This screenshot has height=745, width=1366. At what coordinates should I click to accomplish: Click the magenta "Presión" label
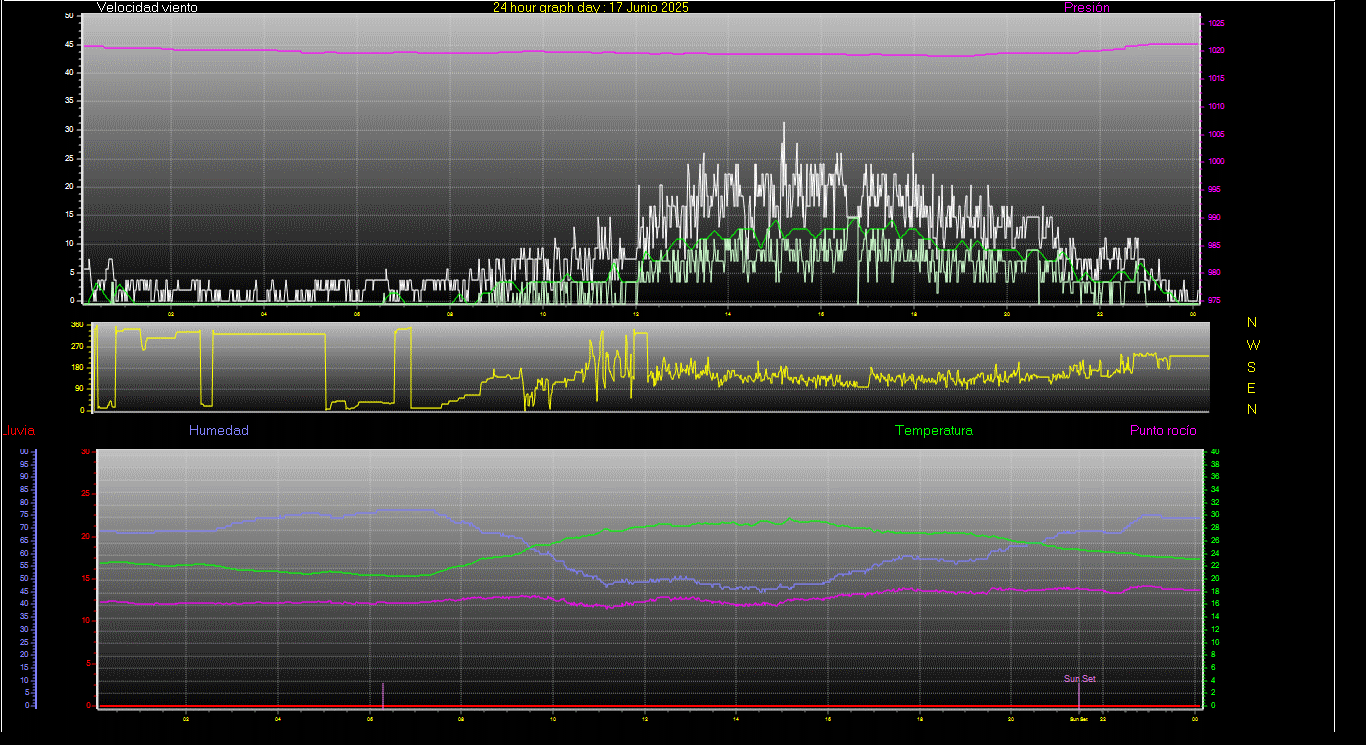(1087, 7)
